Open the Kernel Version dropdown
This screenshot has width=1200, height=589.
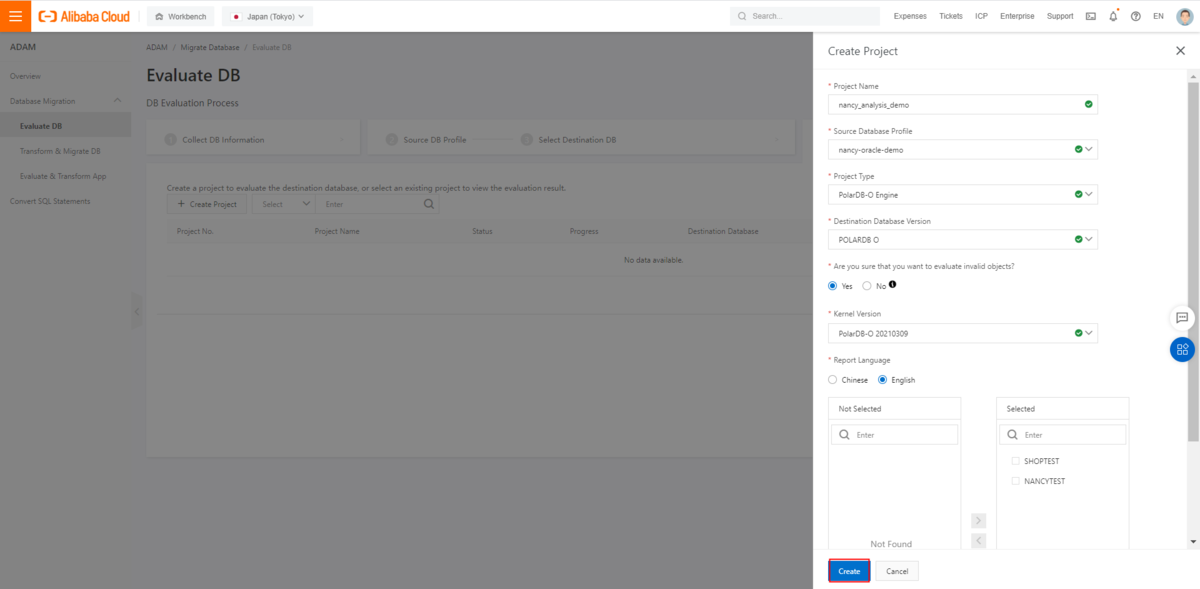(963, 333)
